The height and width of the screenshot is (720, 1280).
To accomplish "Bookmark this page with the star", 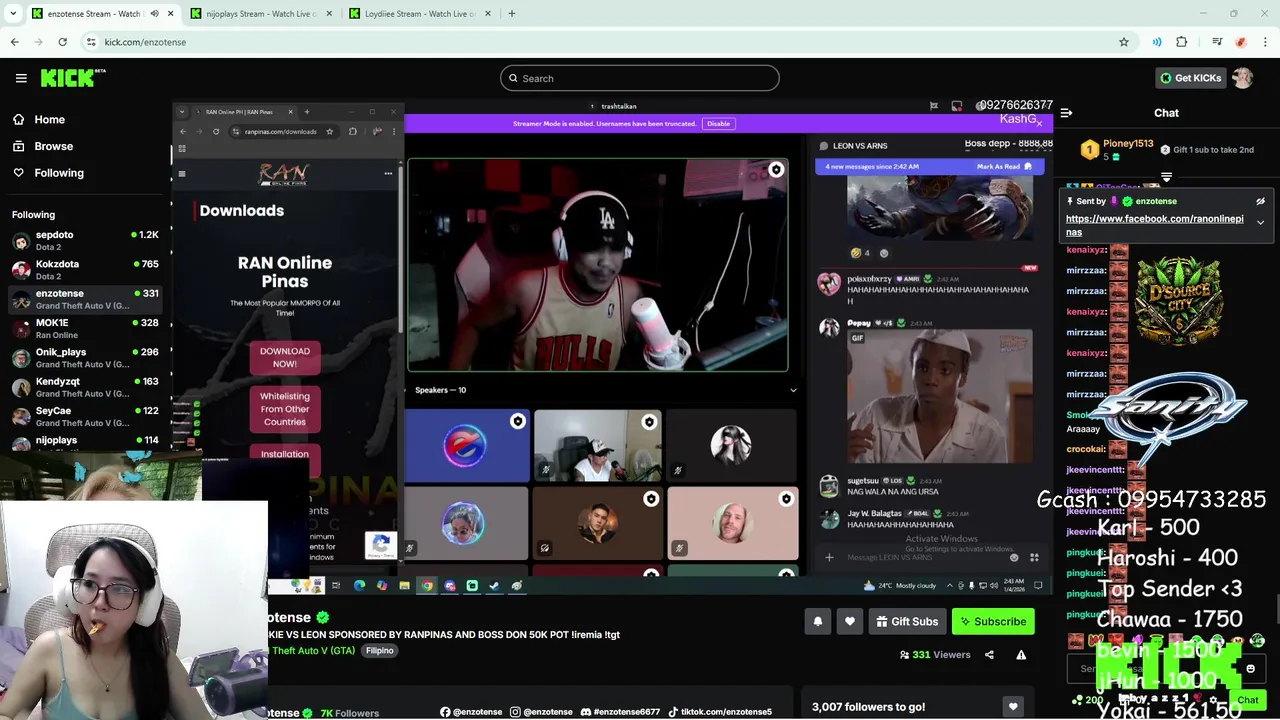I will 1124,42.
